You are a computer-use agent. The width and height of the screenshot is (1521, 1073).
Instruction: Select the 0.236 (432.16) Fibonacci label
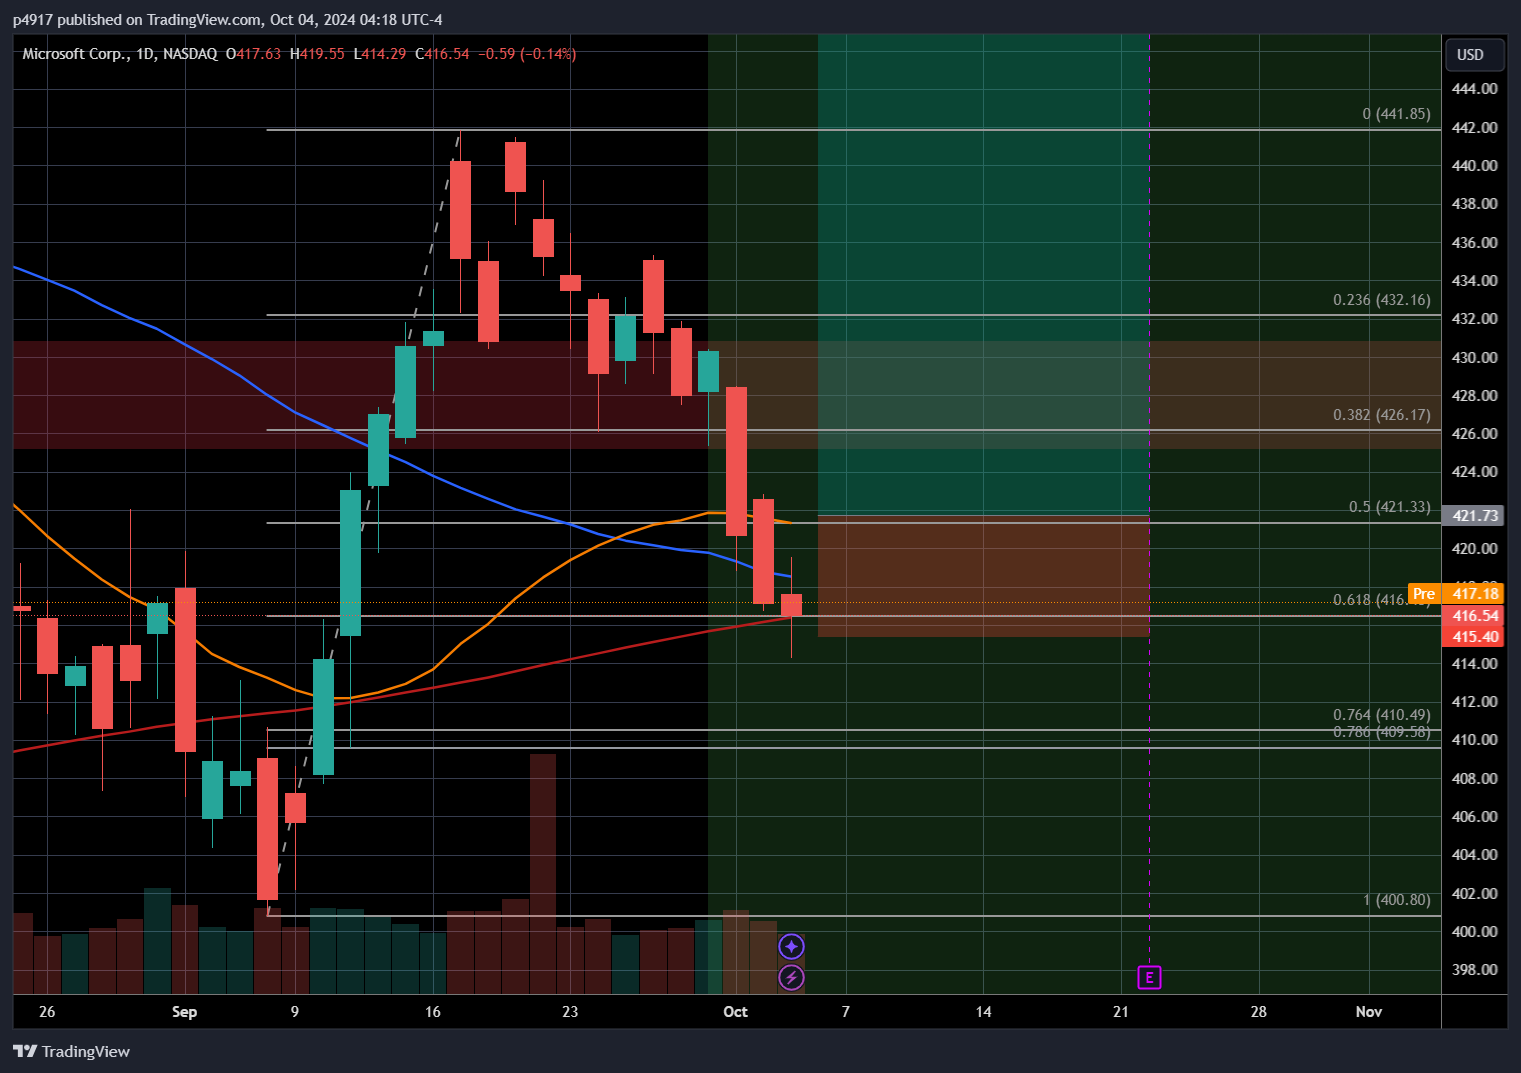point(1382,300)
